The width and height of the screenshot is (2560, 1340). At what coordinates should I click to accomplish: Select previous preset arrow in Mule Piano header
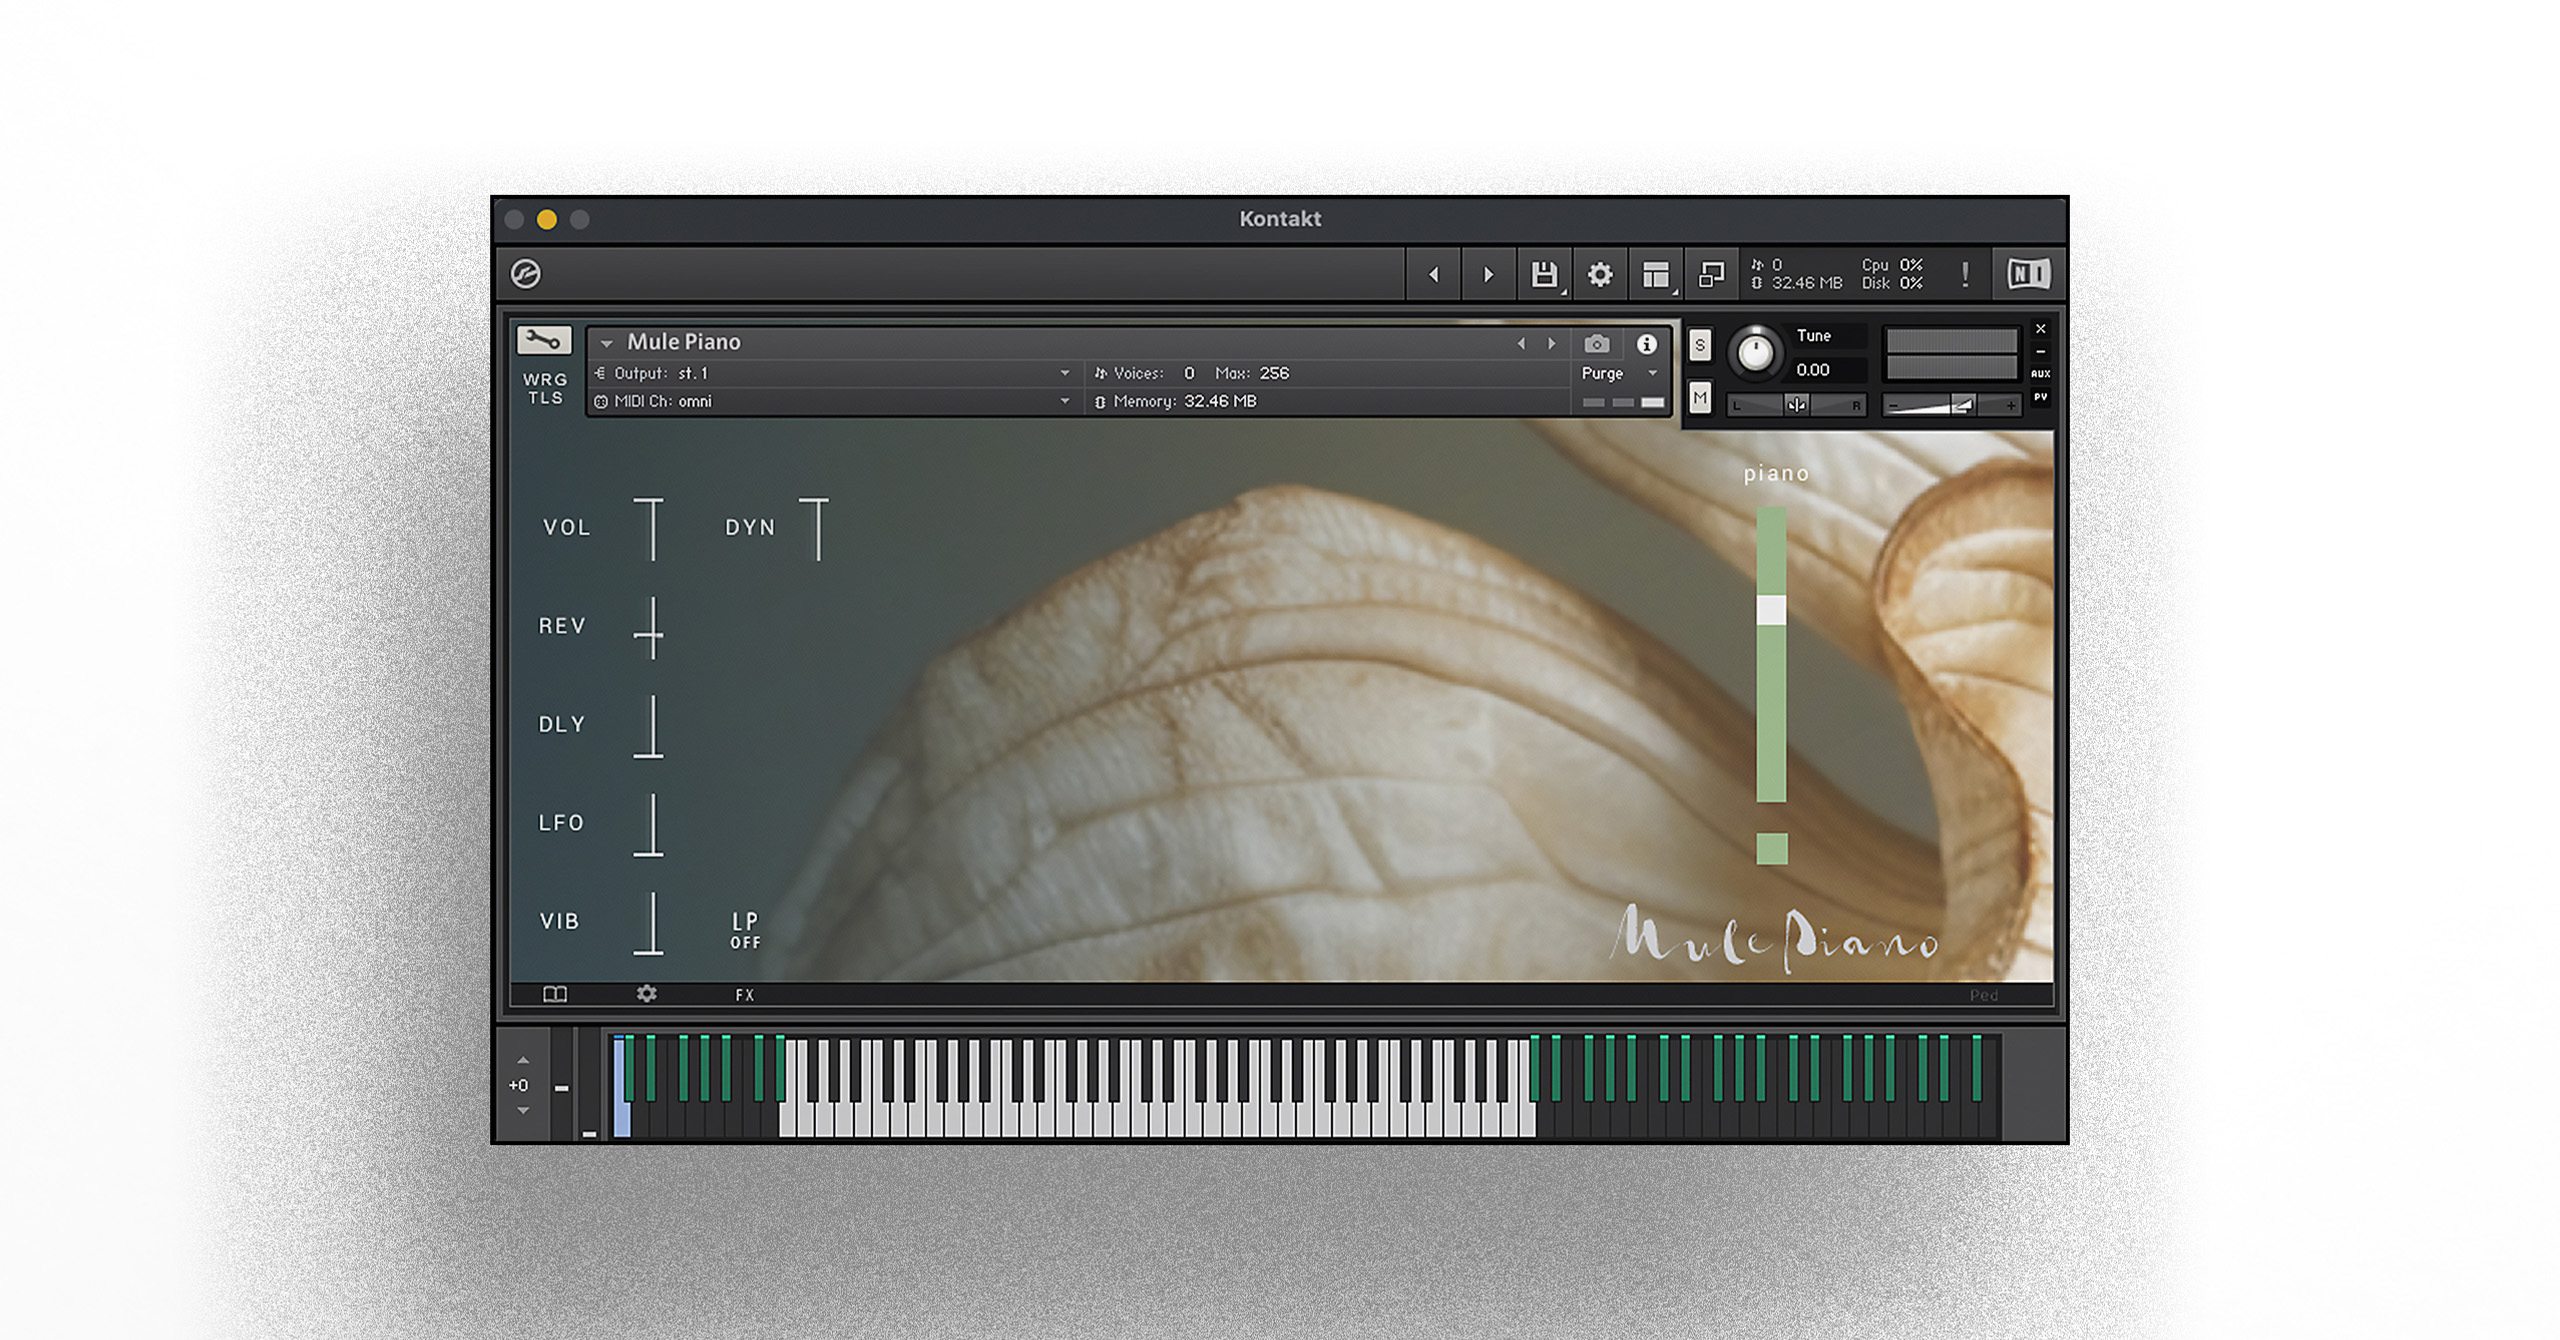pos(1521,343)
